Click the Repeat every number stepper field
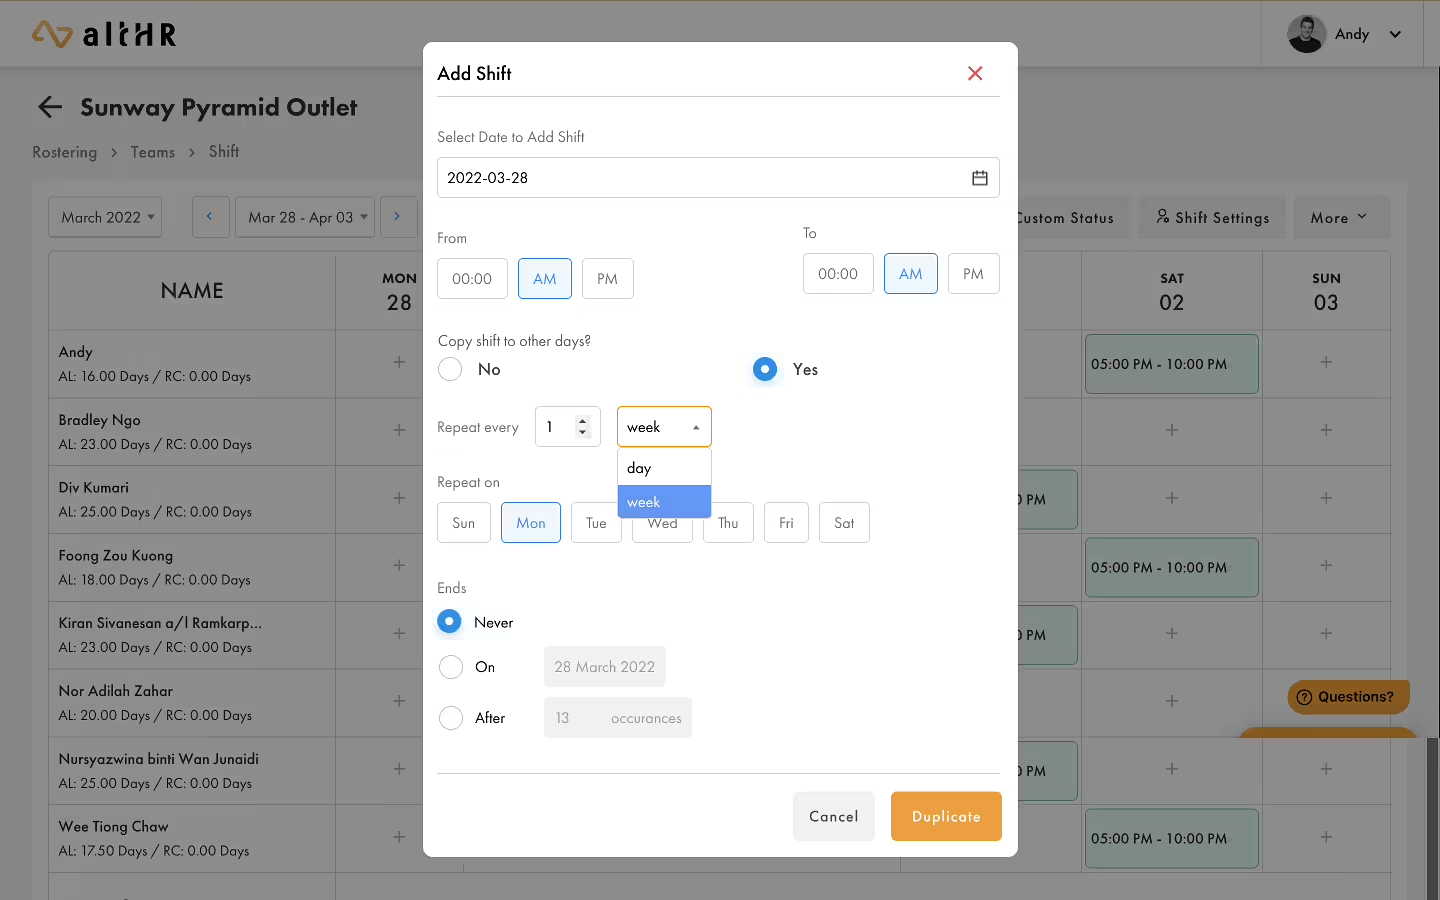The height and width of the screenshot is (900, 1440). coord(558,427)
